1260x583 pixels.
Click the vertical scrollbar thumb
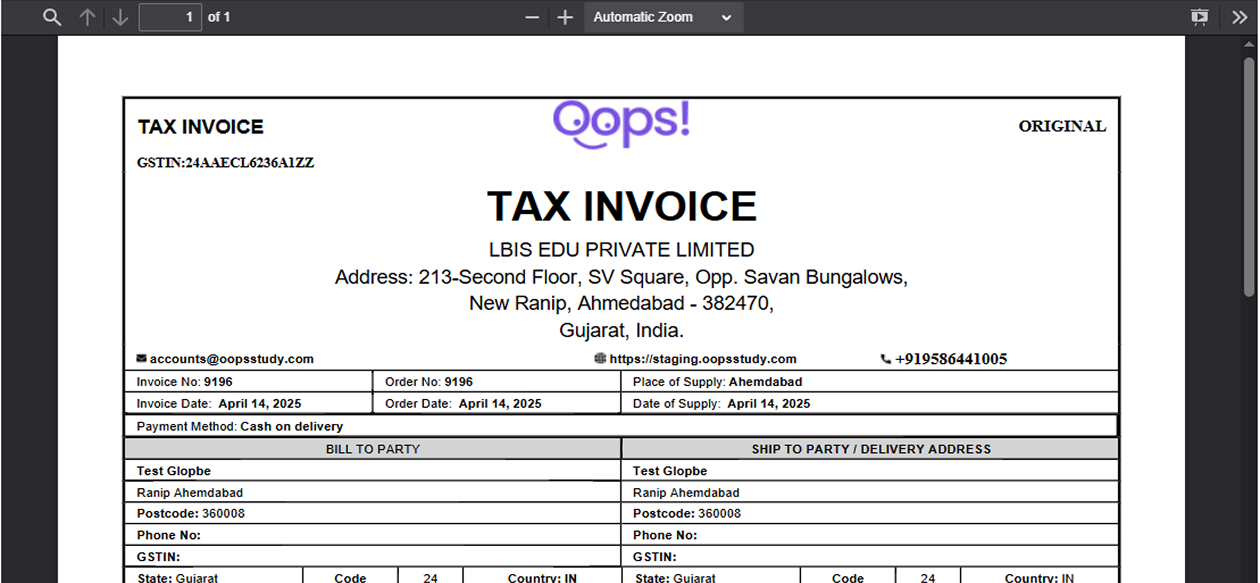1248,175
